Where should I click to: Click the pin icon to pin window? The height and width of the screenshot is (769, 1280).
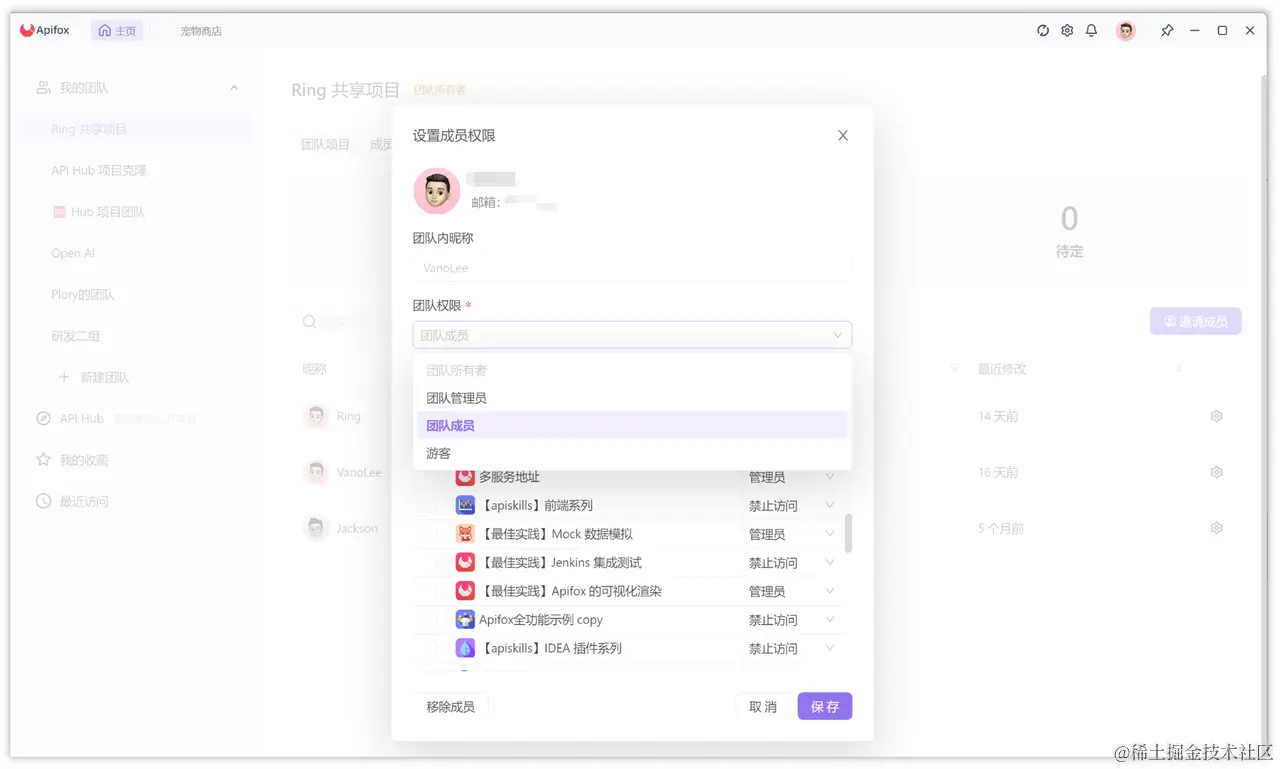tap(1167, 30)
